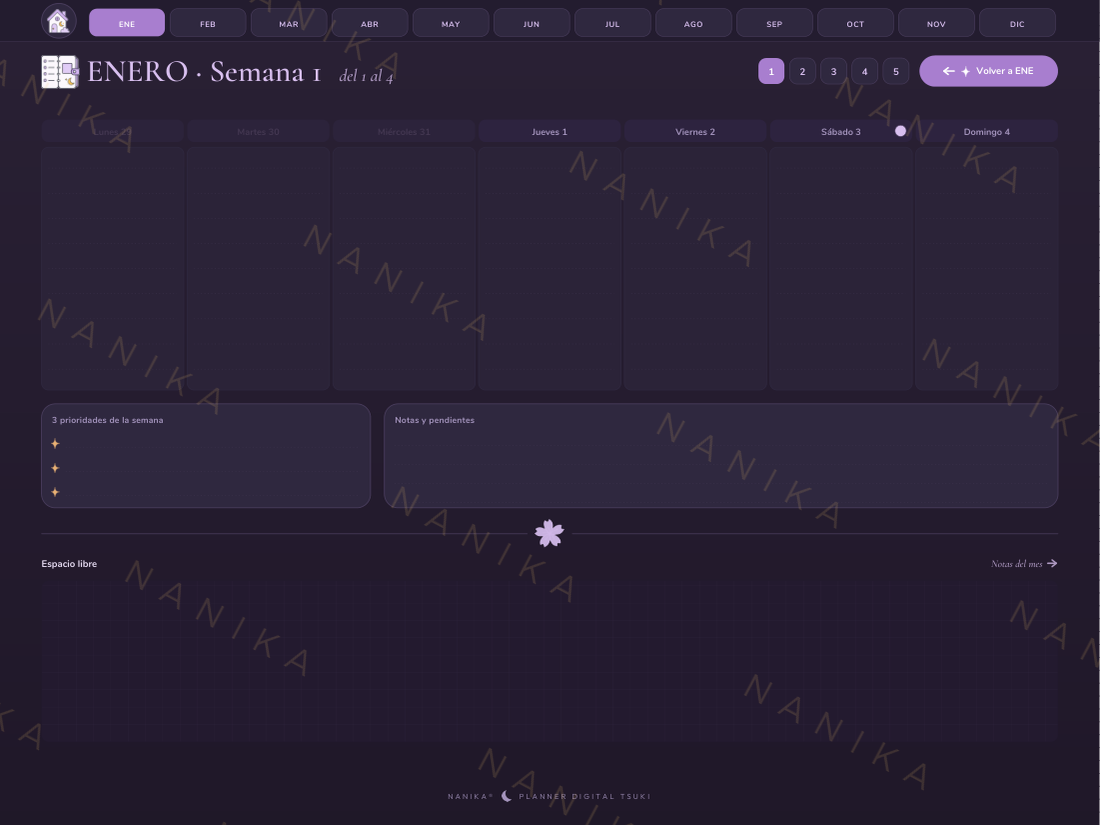Image resolution: width=1100 pixels, height=825 pixels.
Task: Jump to week 4 button
Action: point(864,72)
